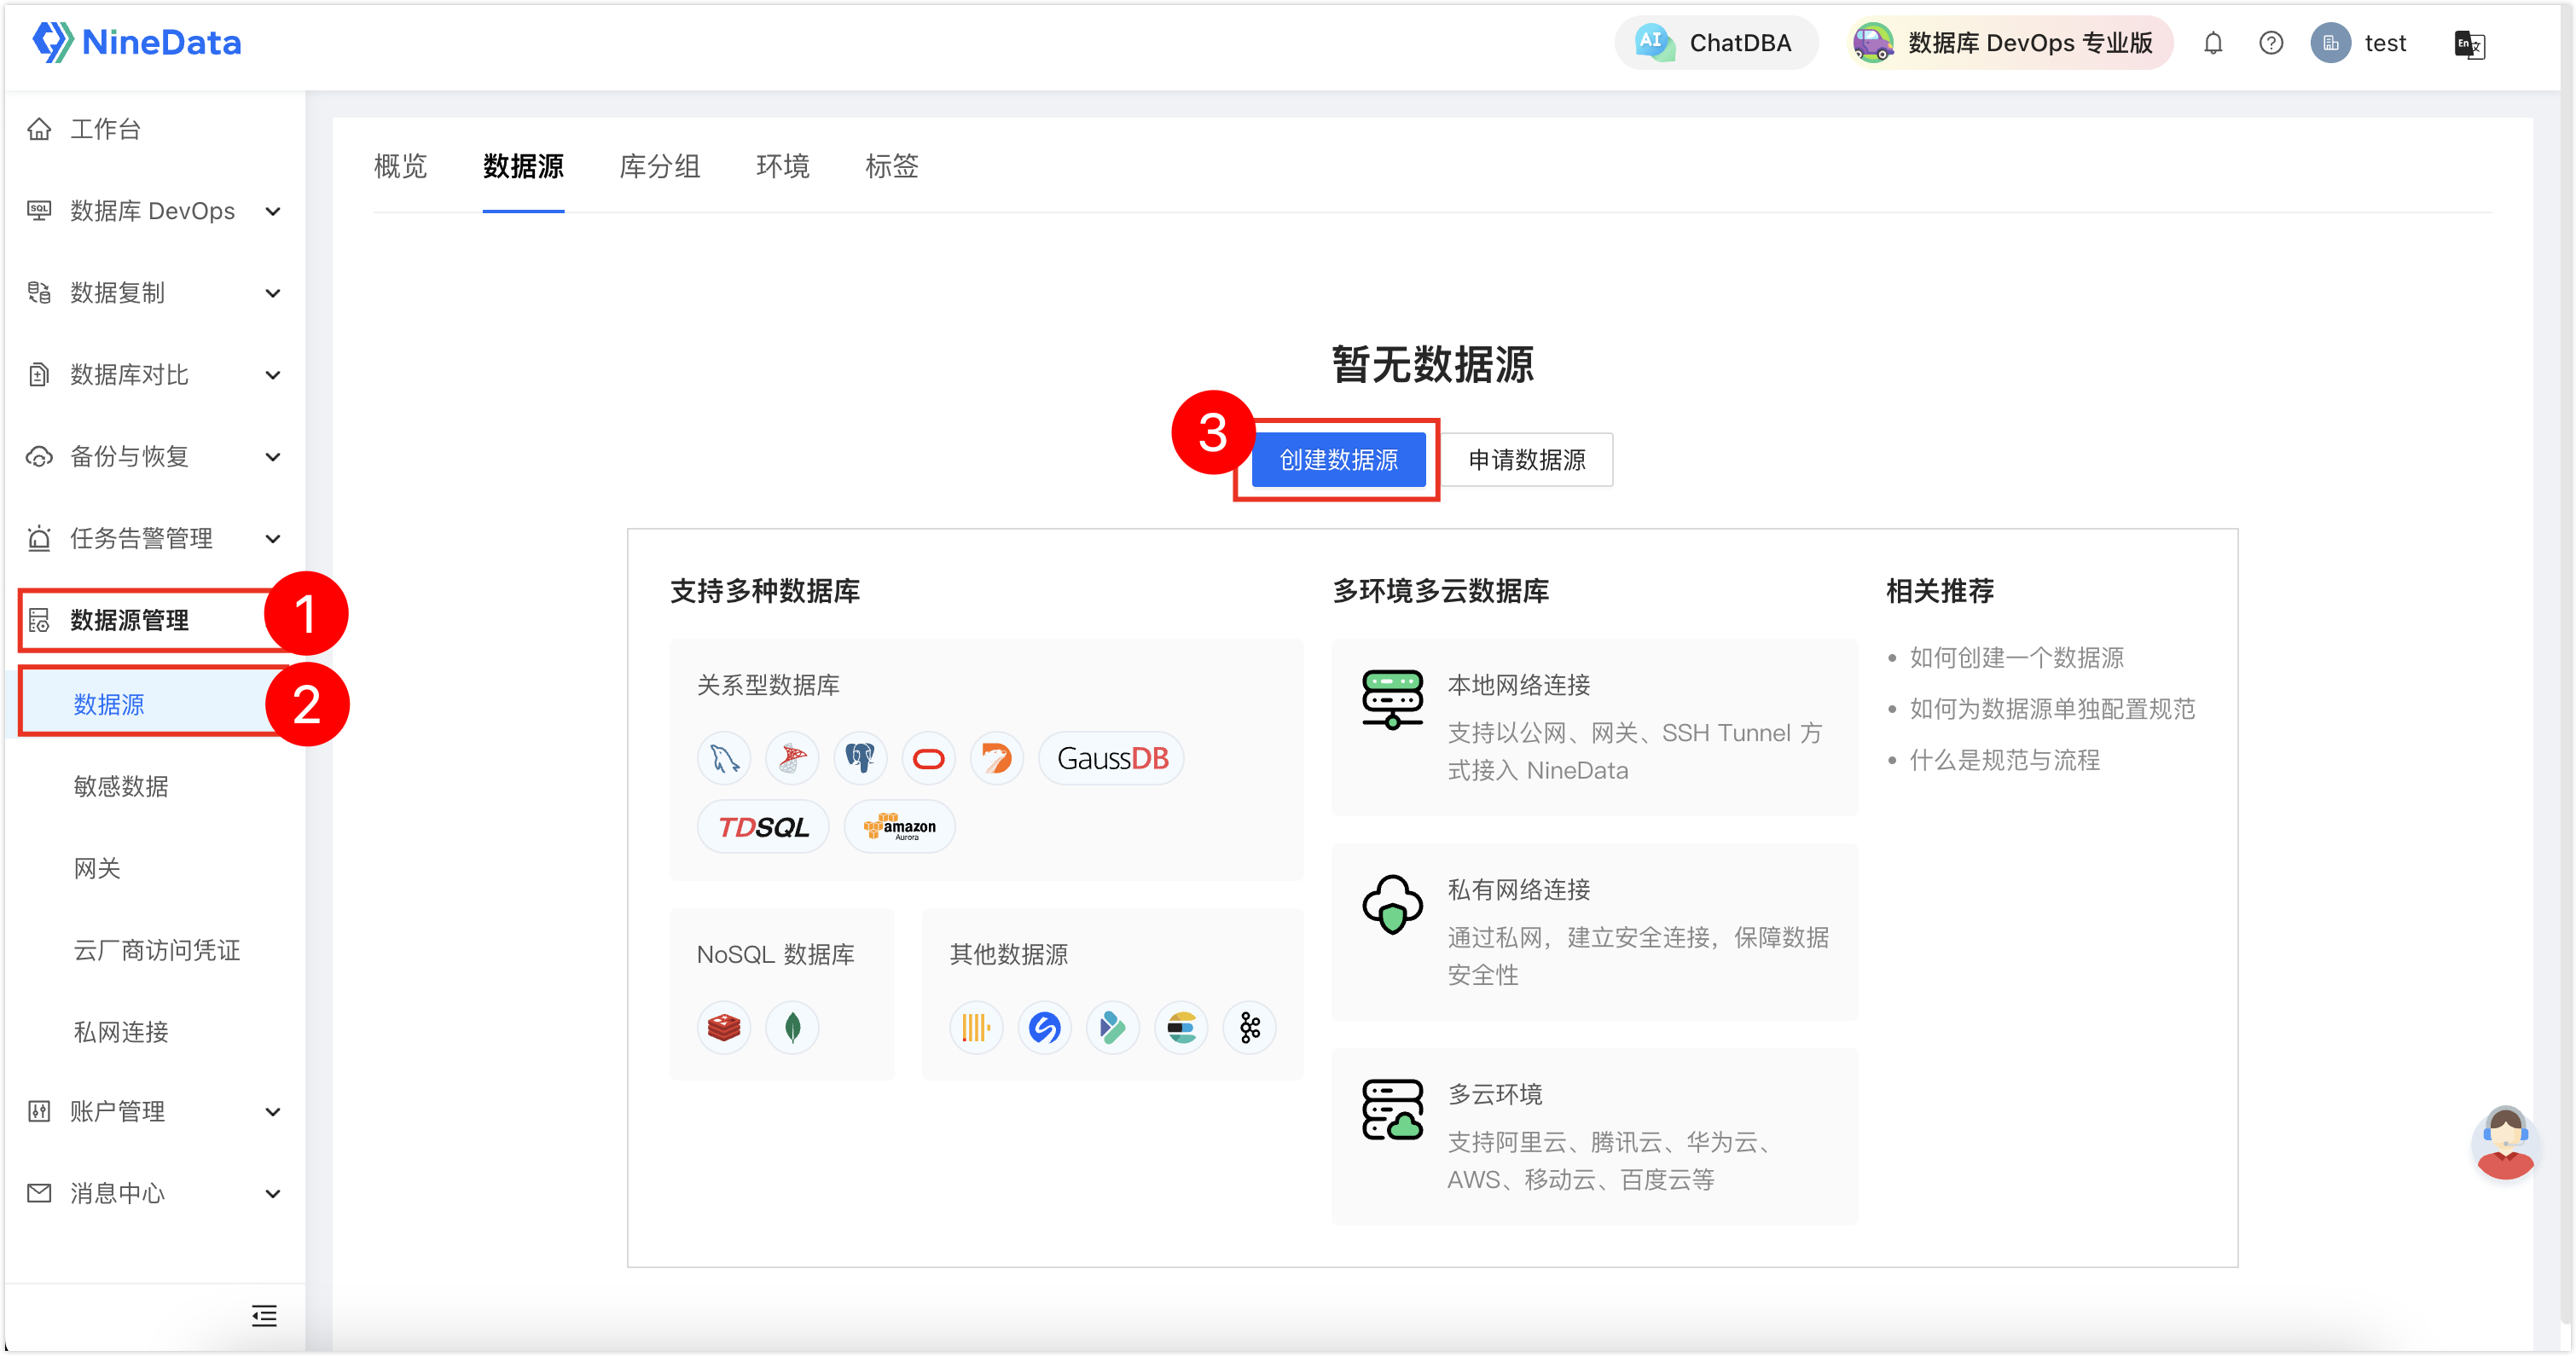The image size is (2576, 1356).
Task: Switch to the 环境 tab
Action: (783, 166)
